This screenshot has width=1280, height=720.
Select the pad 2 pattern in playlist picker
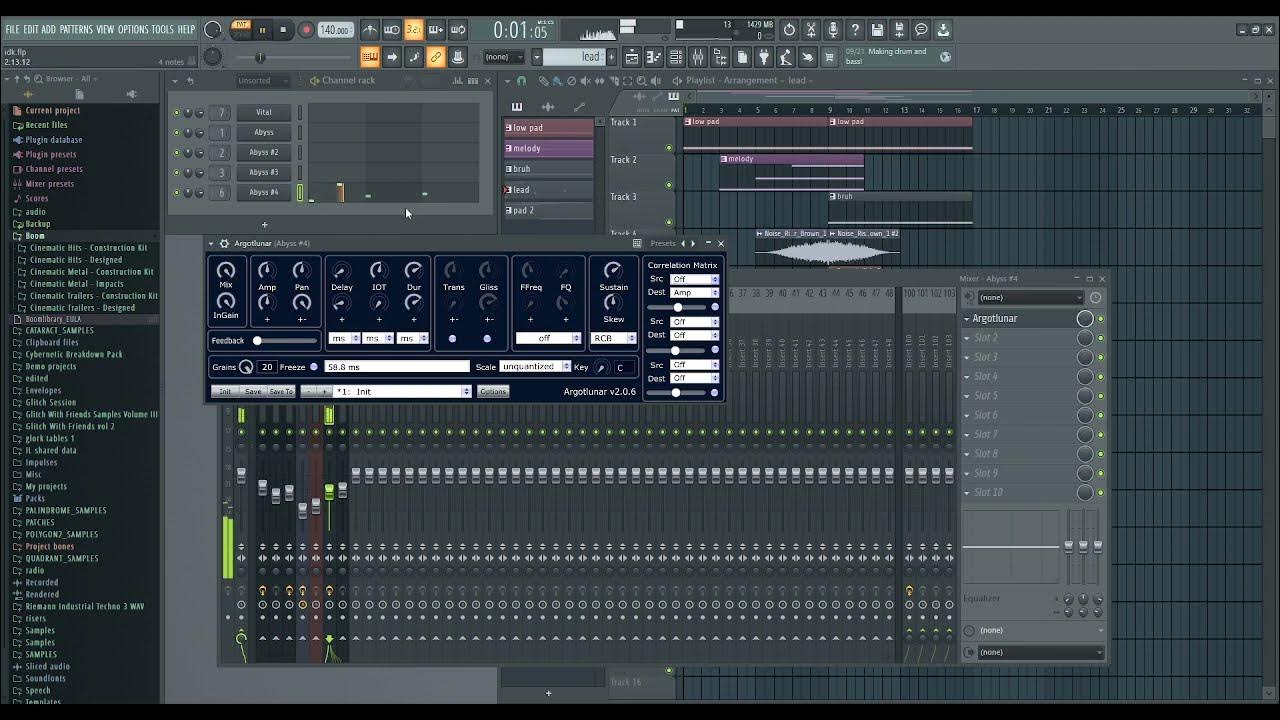(548, 210)
